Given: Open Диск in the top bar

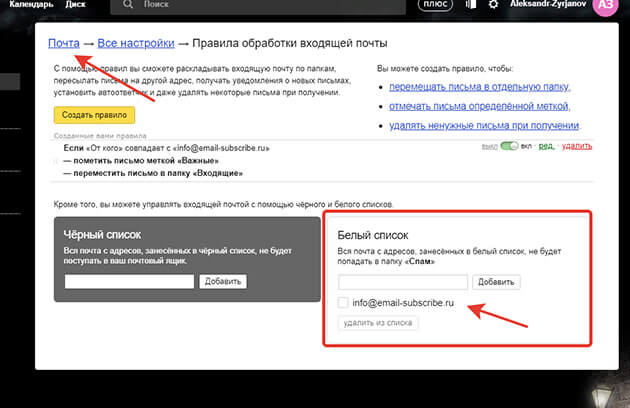Looking at the screenshot, I should [75, 4].
